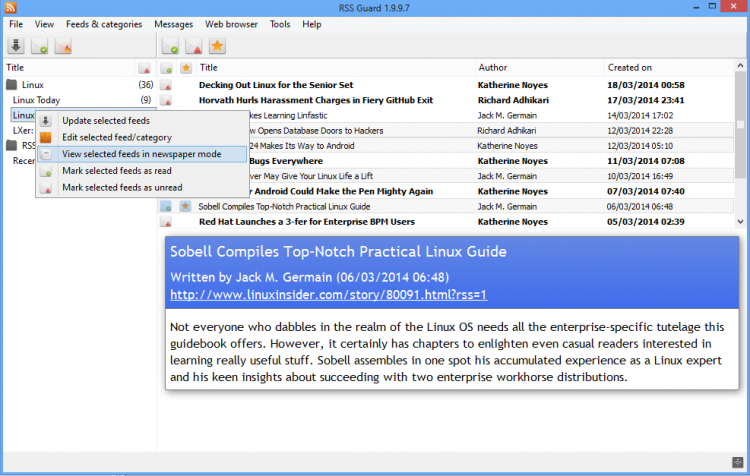Select the Linux Today feed
This screenshot has height=476, width=750.
point(36,100)
